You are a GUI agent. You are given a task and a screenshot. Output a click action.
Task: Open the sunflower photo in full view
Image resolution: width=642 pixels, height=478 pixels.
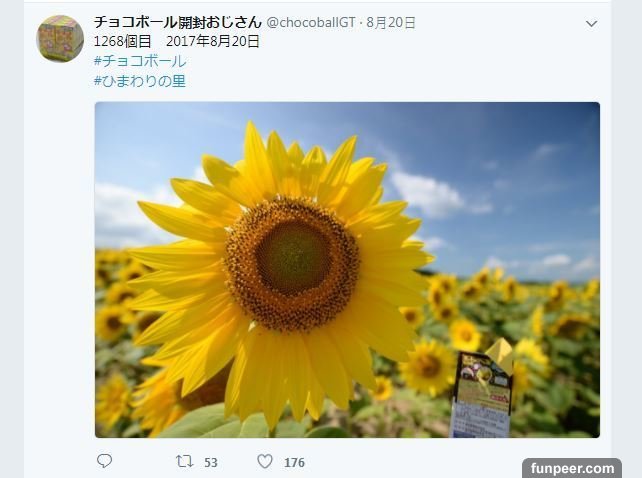[x=347, y=270]
